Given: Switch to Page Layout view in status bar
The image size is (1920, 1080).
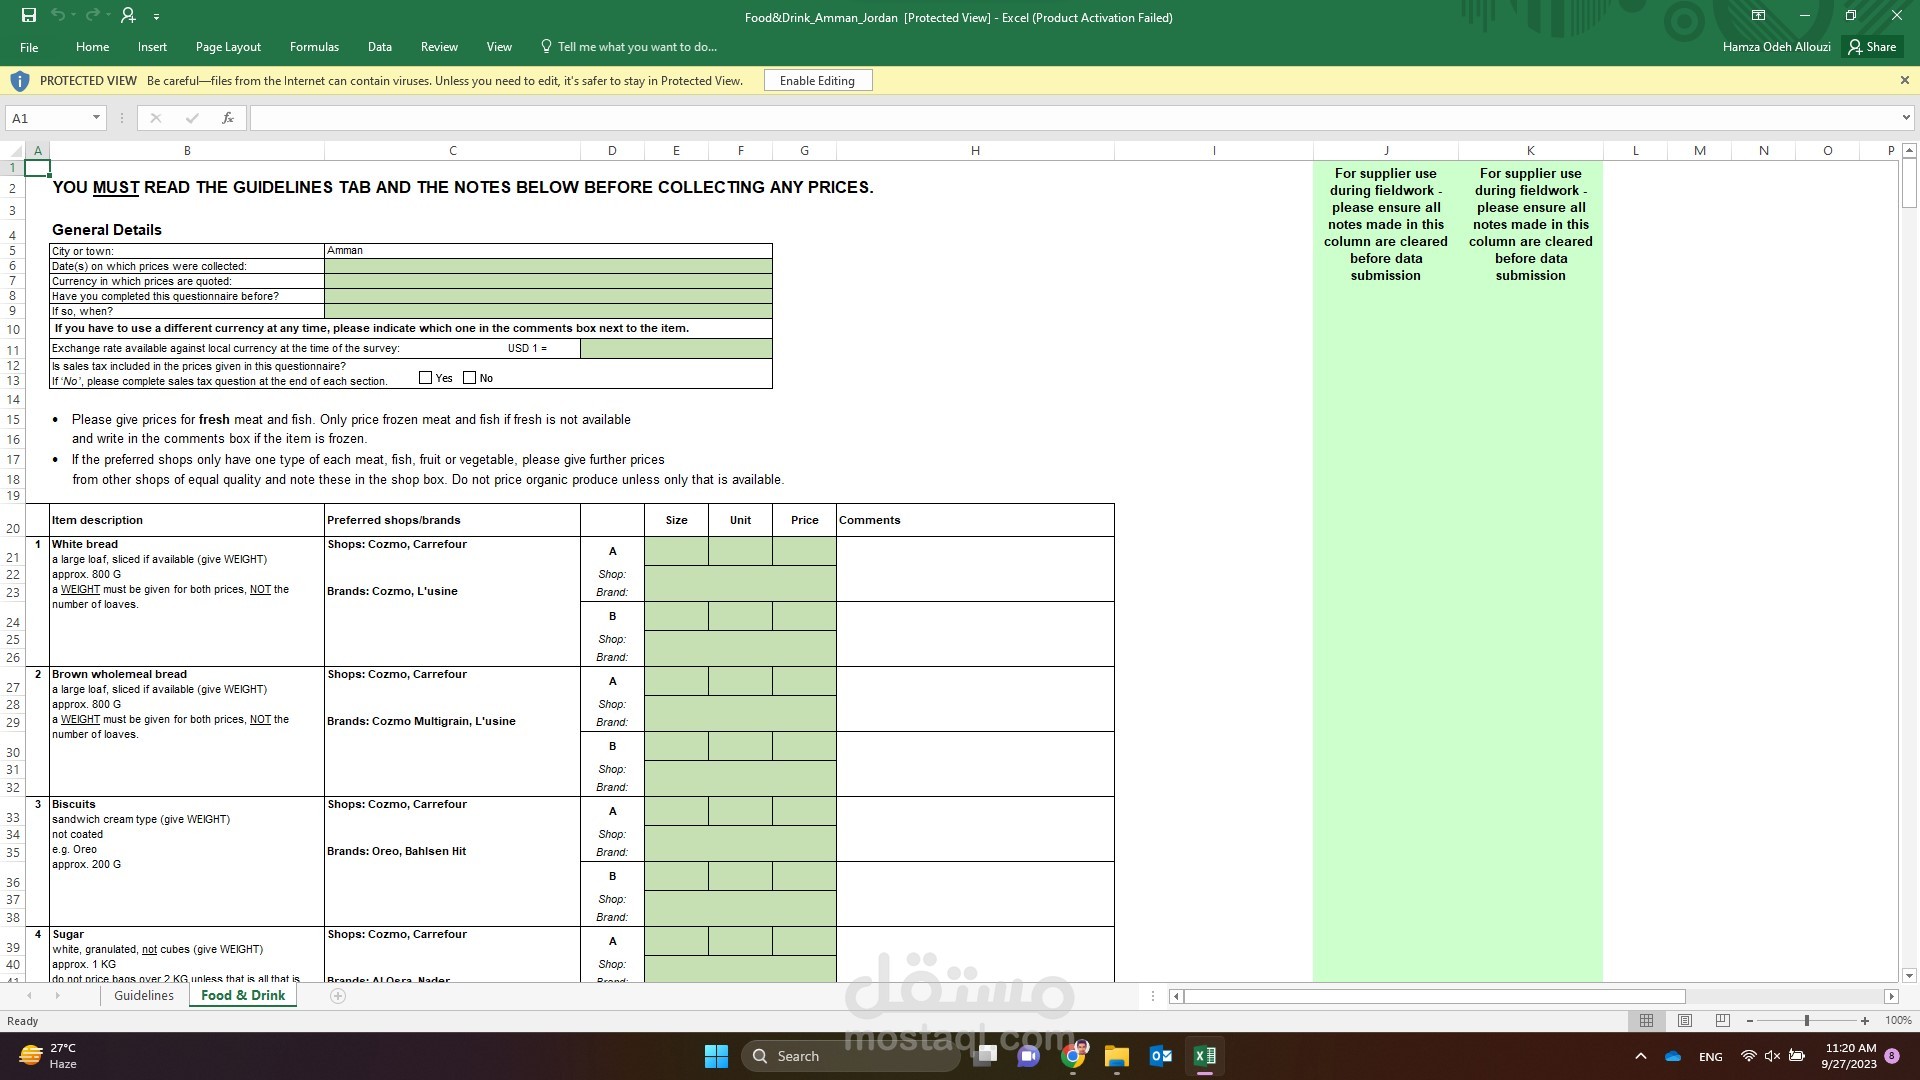Looking at the screenshot, I should pyautogui.click(x=1685, y=1021).
